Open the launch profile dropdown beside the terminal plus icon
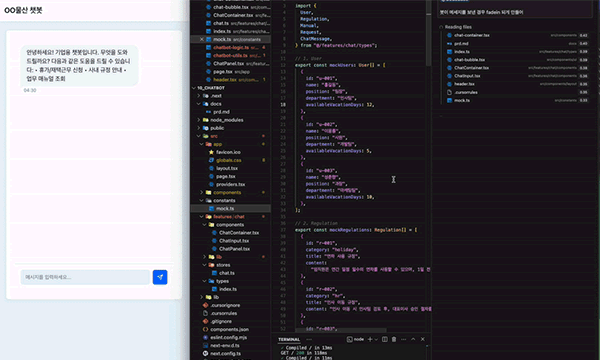600x360 pixels. [376, 339]
